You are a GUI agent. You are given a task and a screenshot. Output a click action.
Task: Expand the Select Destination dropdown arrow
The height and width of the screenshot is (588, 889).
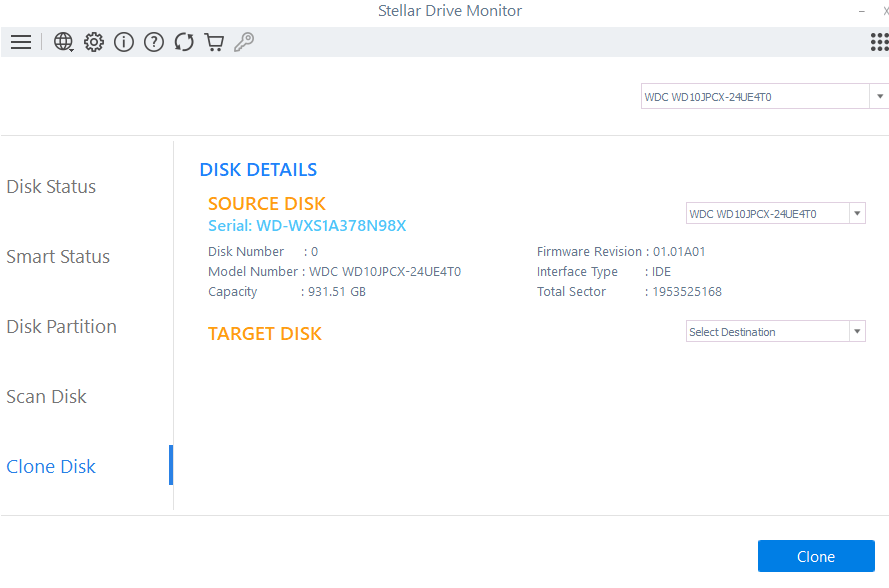pyautogui.click(x=857, y=331)
